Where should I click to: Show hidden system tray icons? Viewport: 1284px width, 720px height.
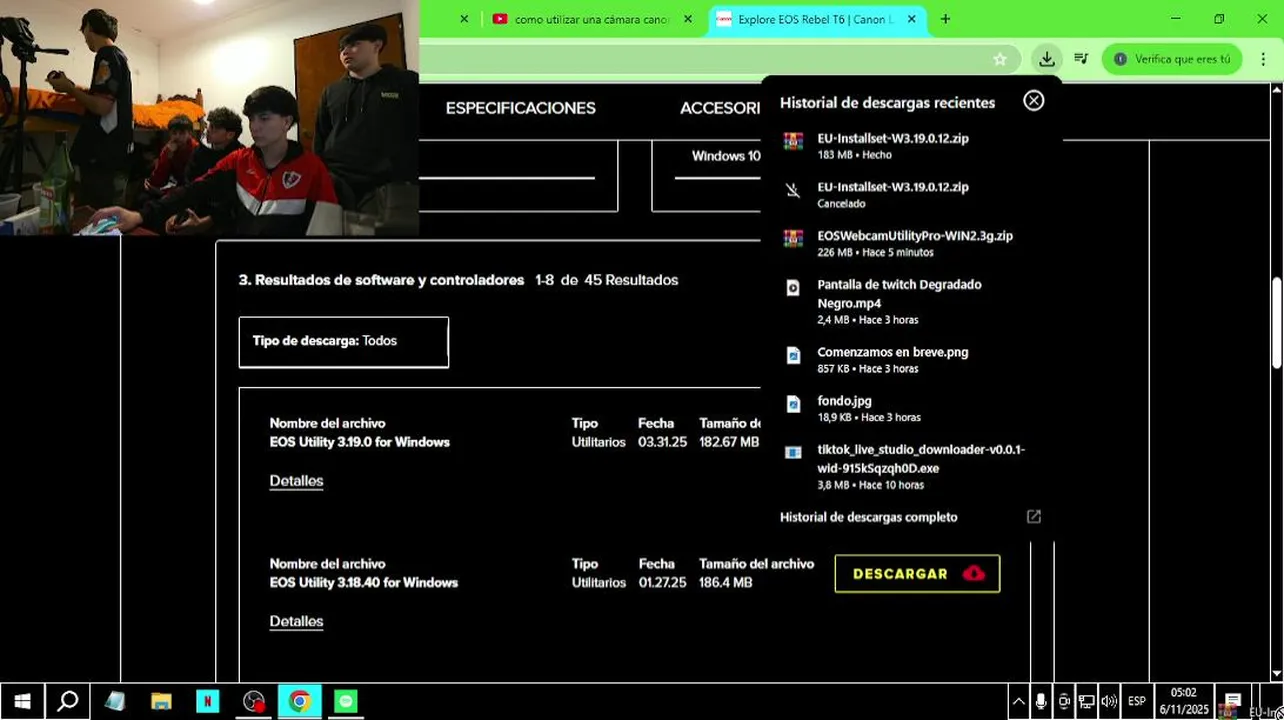(1018, 702)
